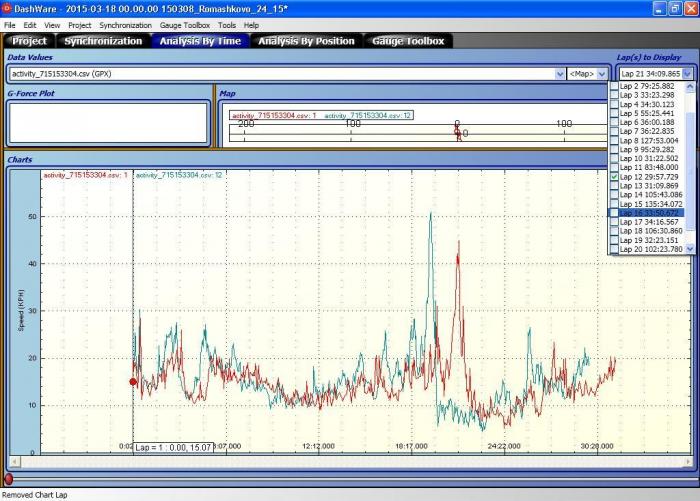Check the Lap 15 135:34.072 checkbox
Screen dimensions: 700x501
click(x=614, y=204)
